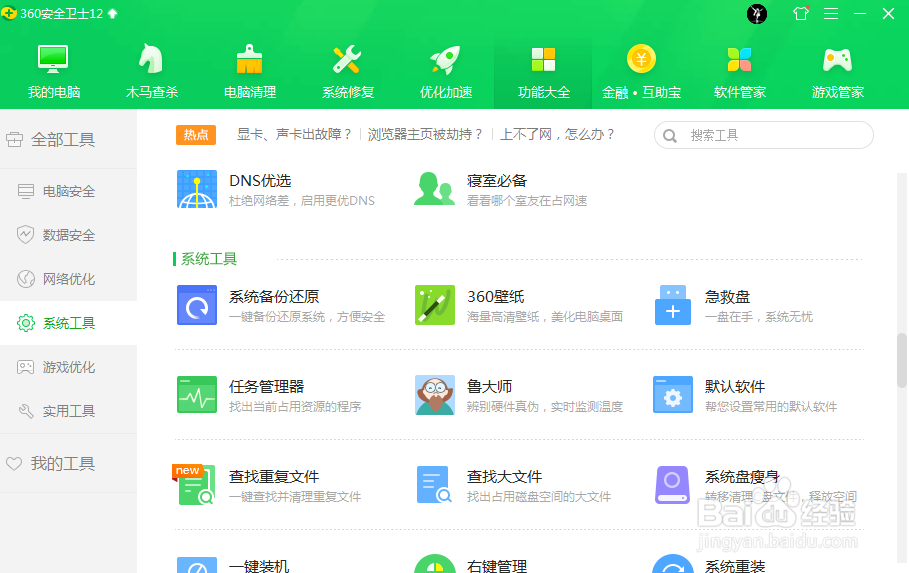This screenshot has height=573, width=909.
Task: Click the upgrade arrow next to 360安全卫士12
Action: tap(112, 13)
